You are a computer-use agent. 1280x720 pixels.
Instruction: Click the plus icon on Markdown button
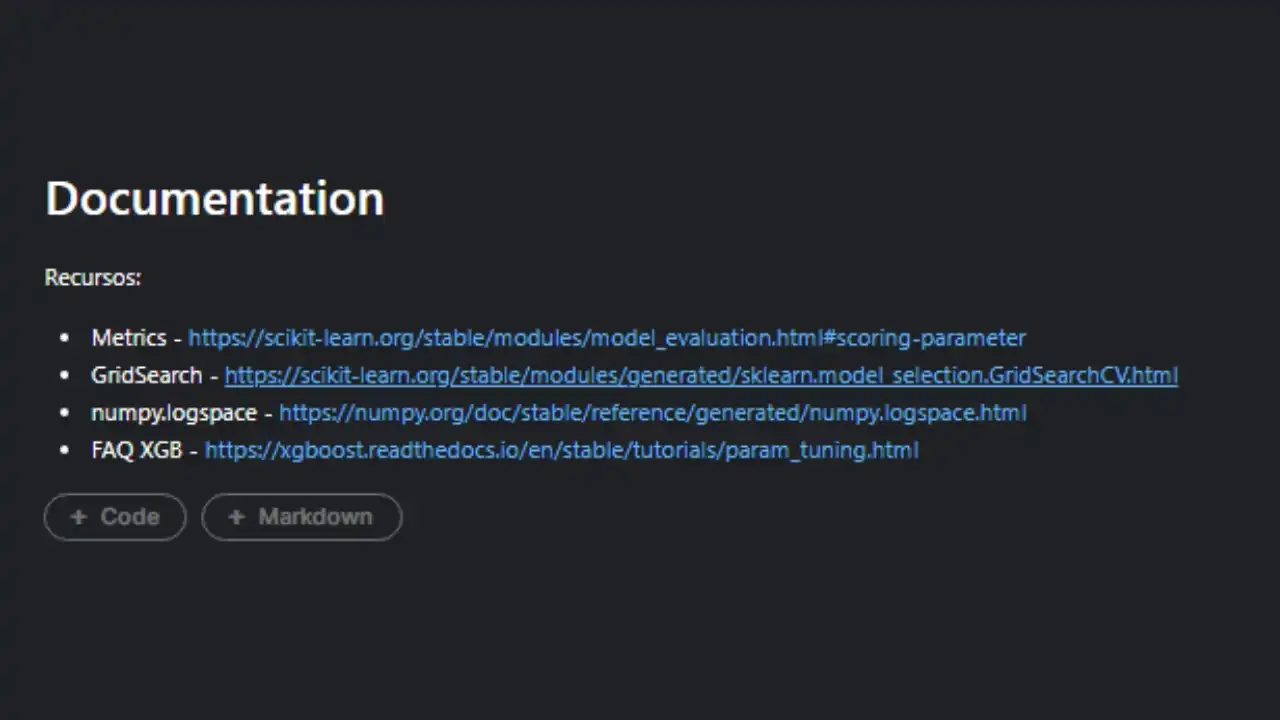[x=236, y=517]
